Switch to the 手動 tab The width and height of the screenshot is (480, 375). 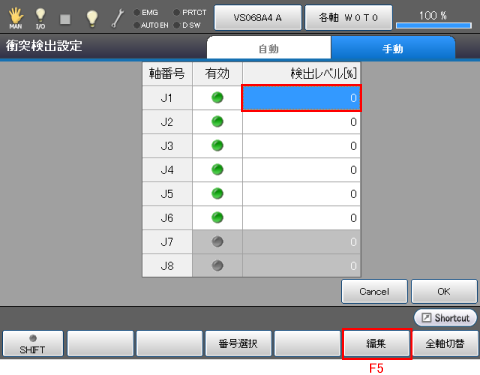click(393, 48)
